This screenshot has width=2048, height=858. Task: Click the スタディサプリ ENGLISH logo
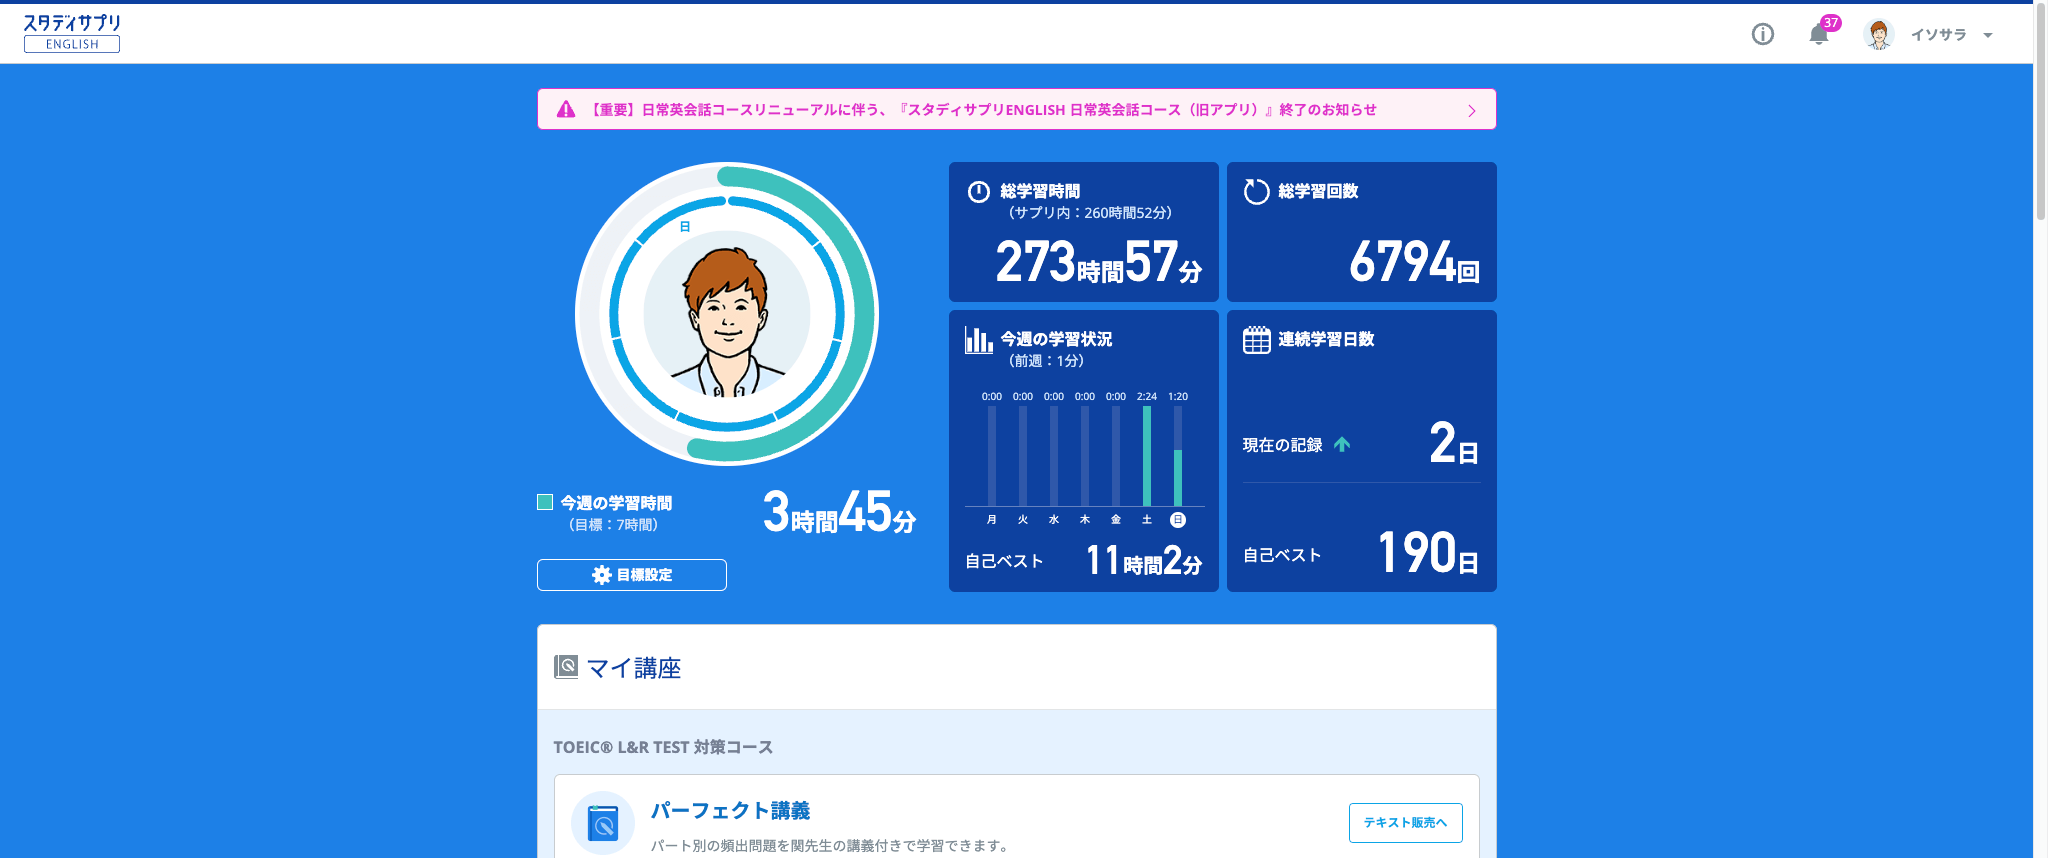[x=72, y=33]
